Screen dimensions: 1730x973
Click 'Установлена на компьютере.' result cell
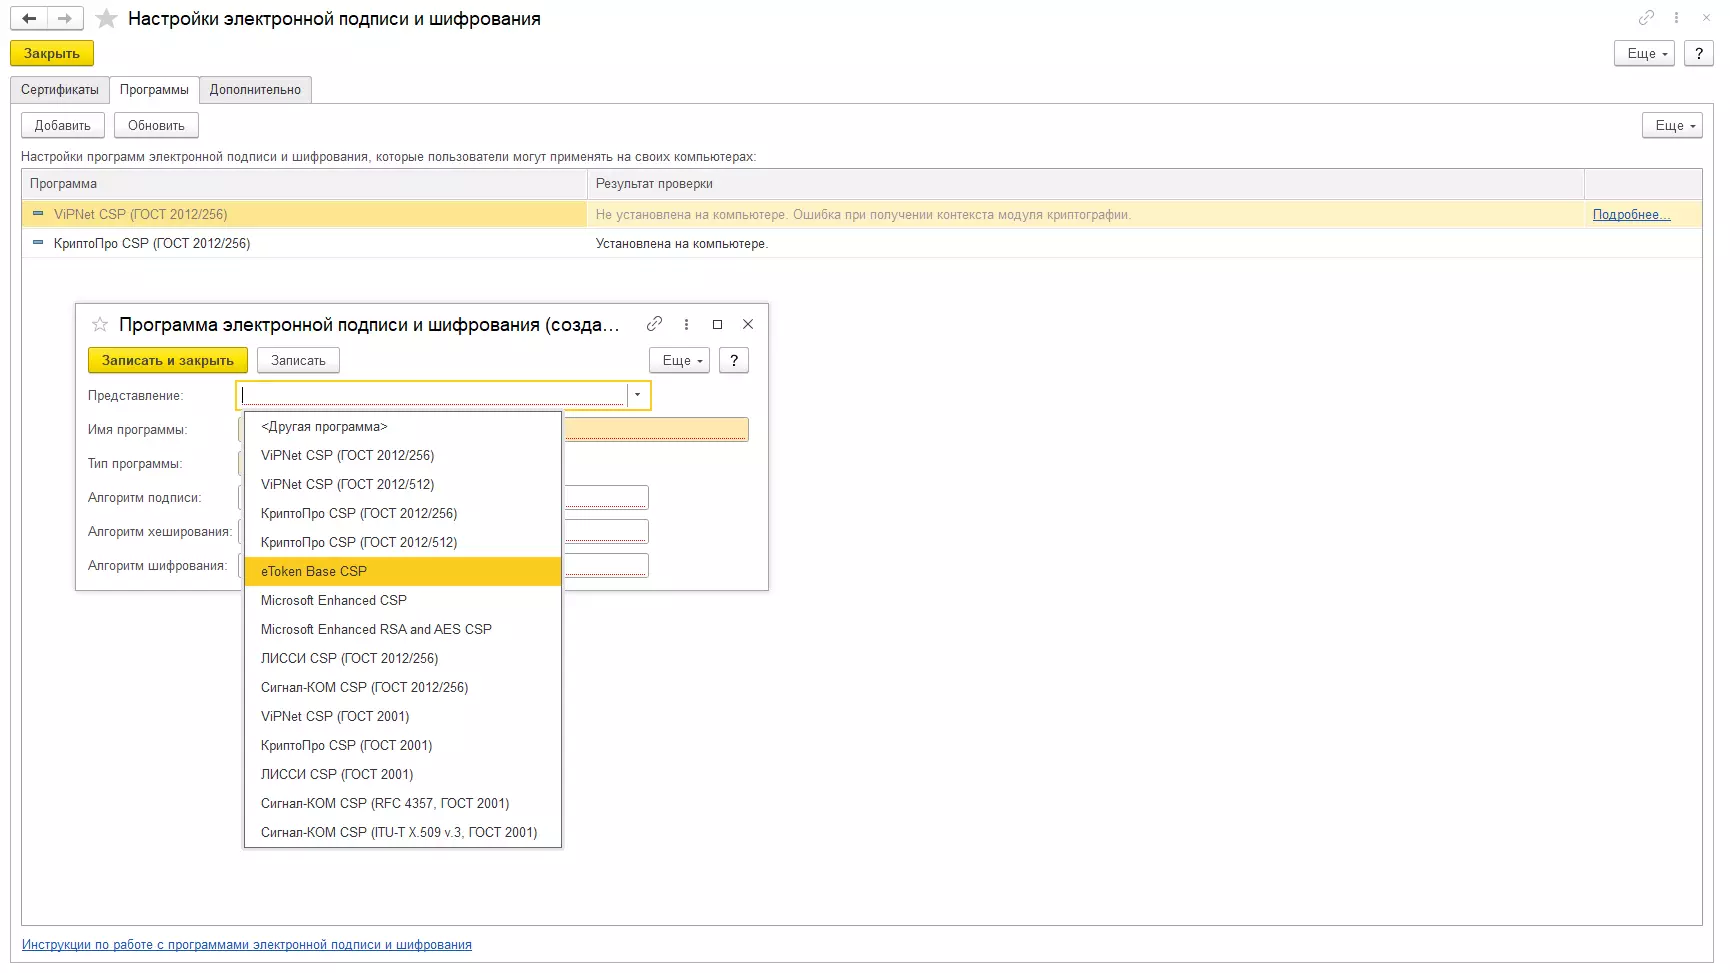[1086, 243]
